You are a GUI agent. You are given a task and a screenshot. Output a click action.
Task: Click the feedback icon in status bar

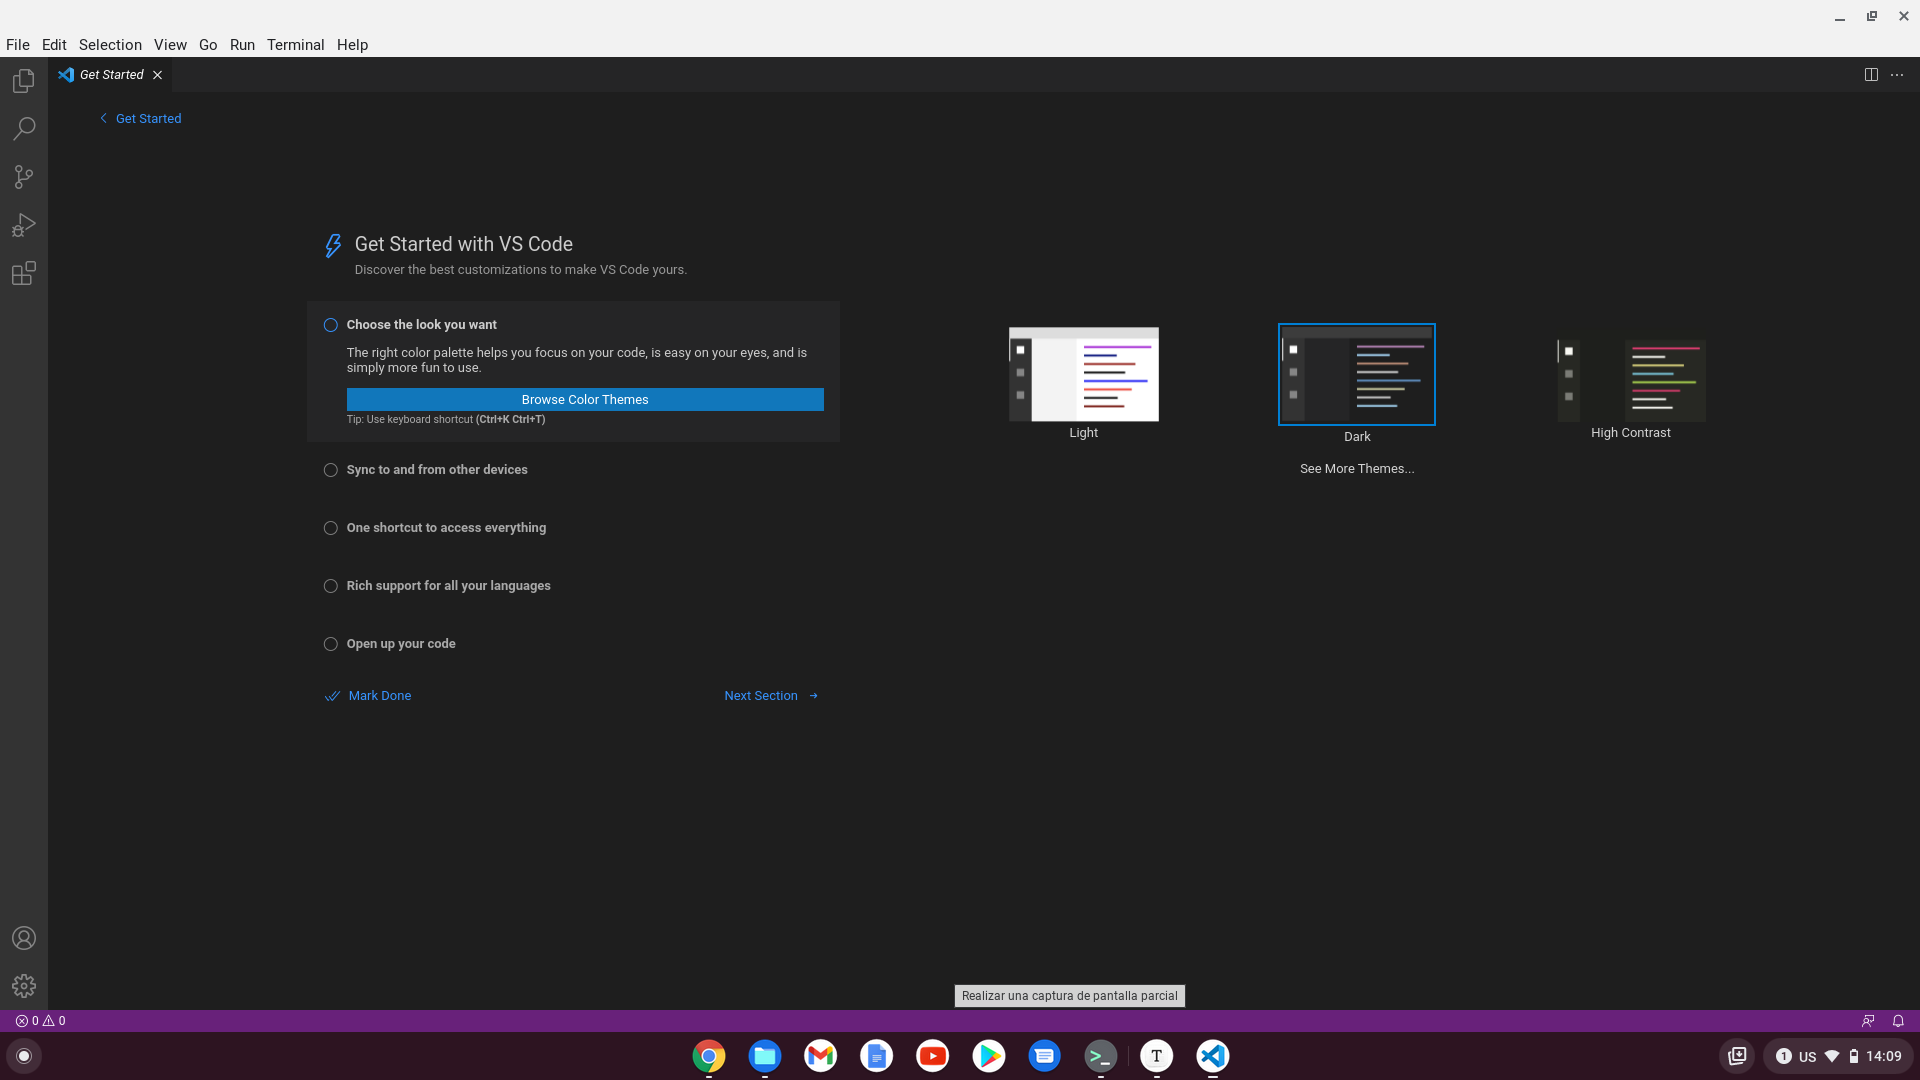coord(1868,1021)
